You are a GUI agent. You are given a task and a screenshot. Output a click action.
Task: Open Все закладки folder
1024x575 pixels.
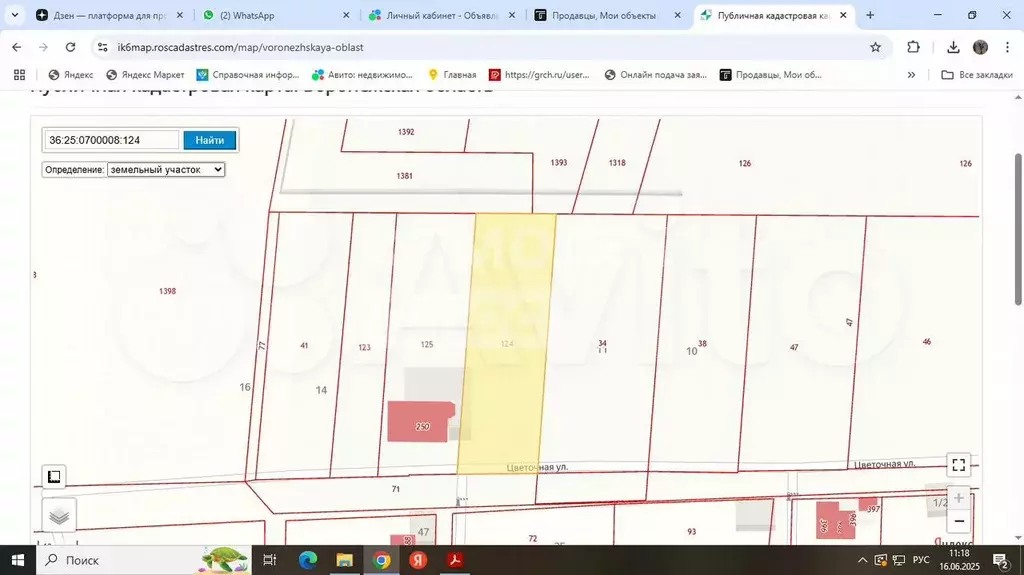click(x=977, y=74)
